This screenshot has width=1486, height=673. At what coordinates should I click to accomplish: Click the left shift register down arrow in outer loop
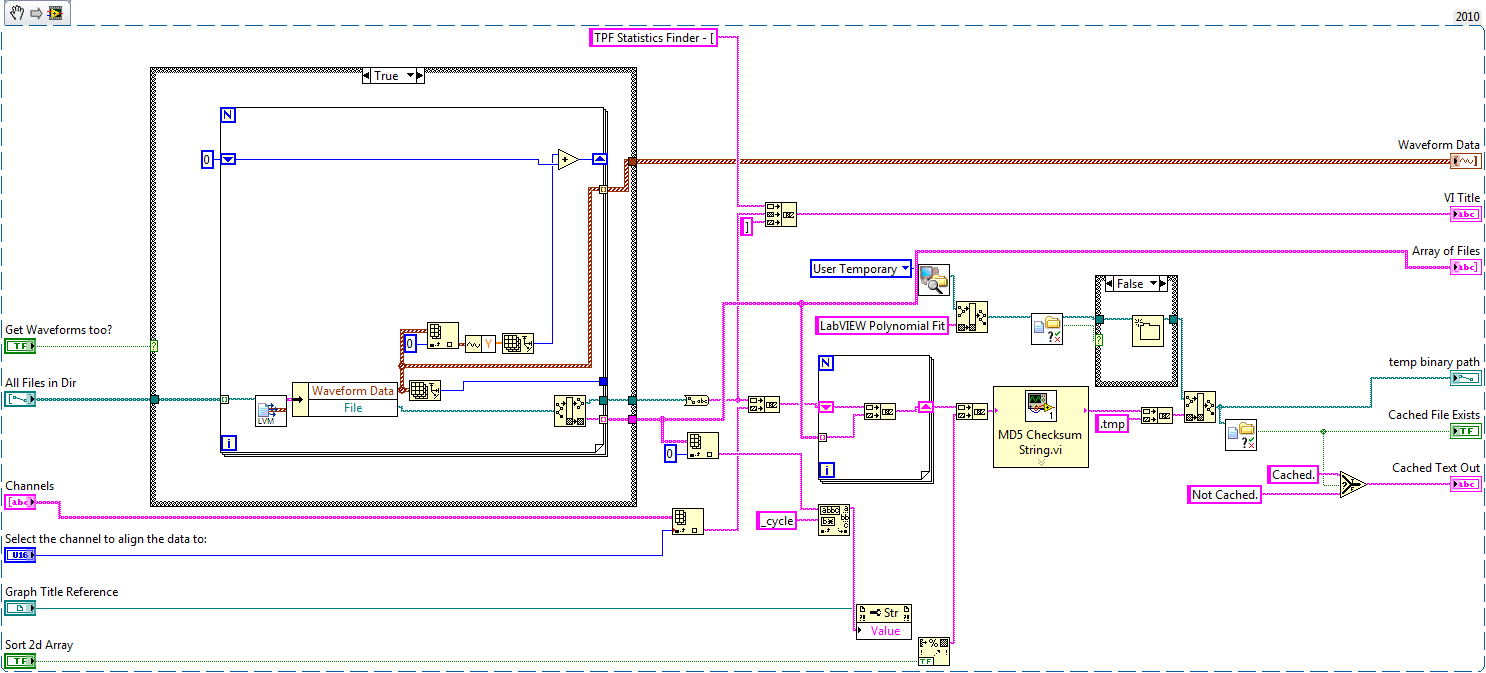pyautogui.click(x=228, y=158)
